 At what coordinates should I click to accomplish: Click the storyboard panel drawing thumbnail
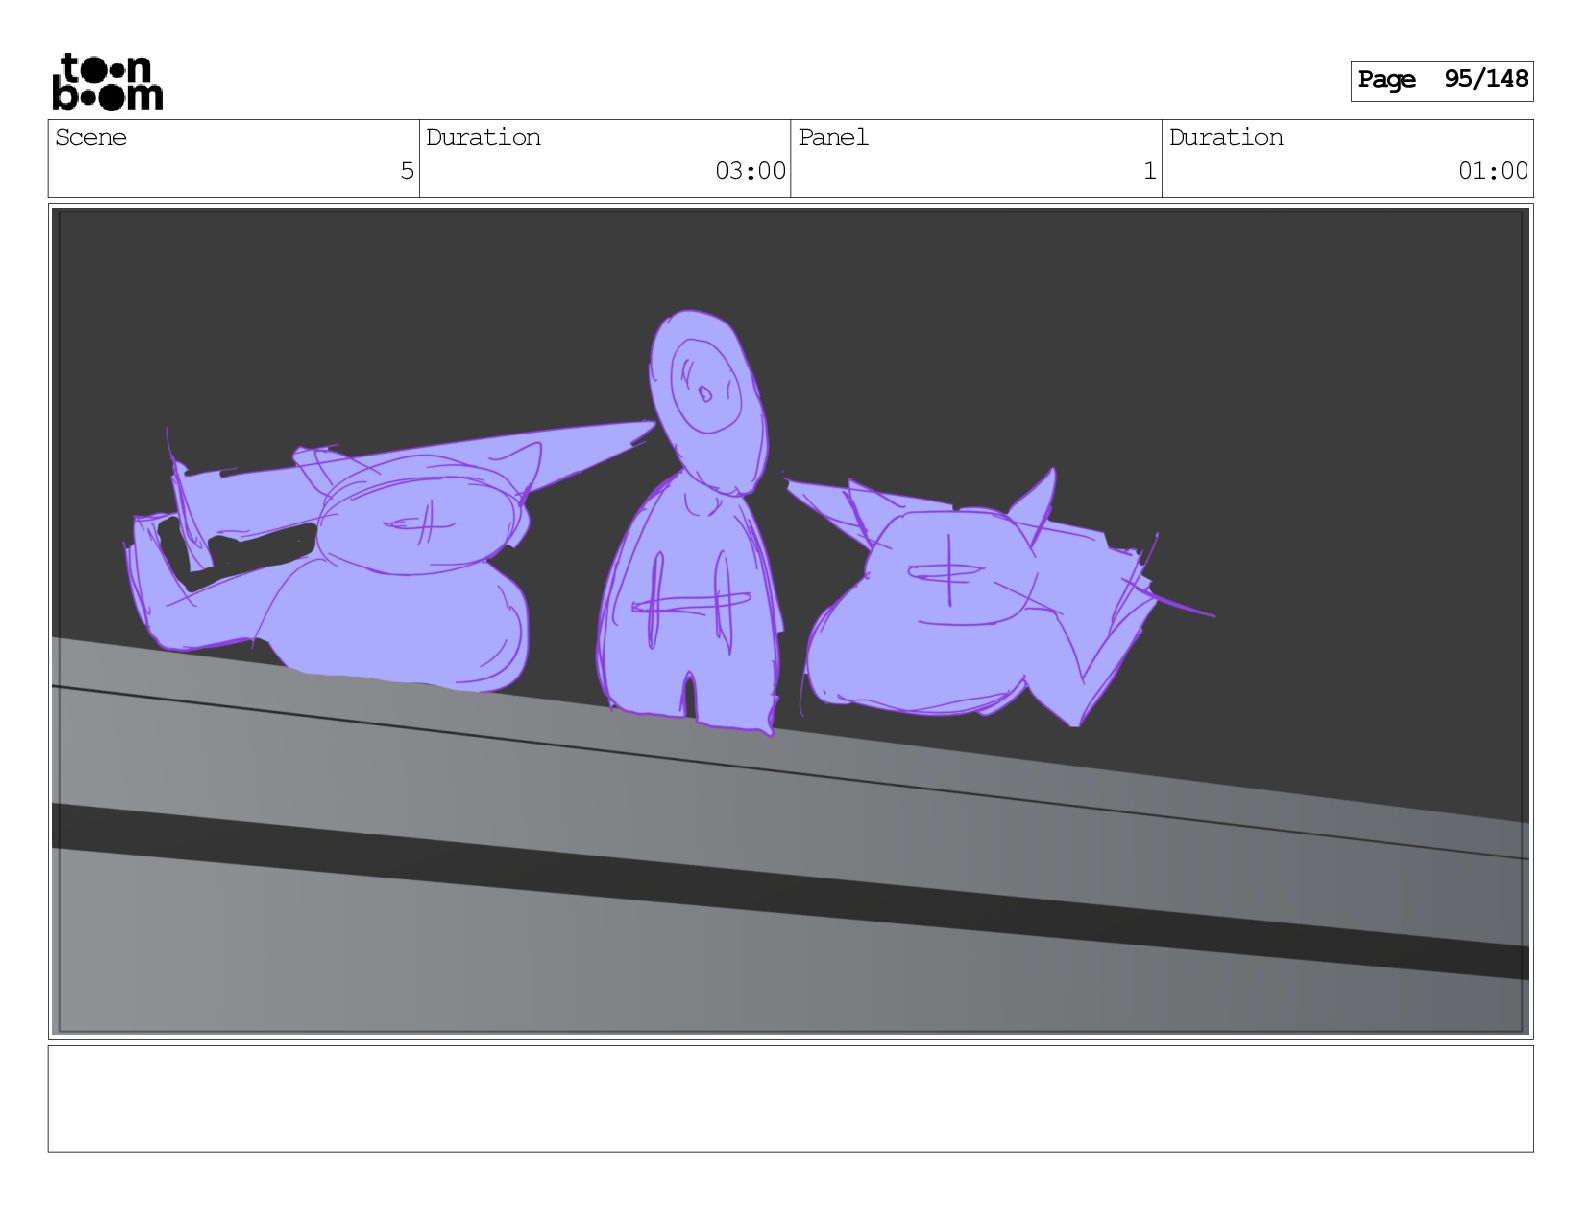pos(790,621)
